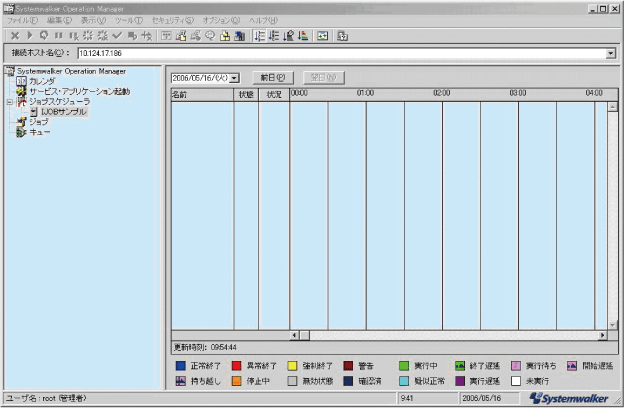This screenshot has width=624, height=408.
Task: Click the pause-with-x release toolbar icon
Action: (74, 36)
